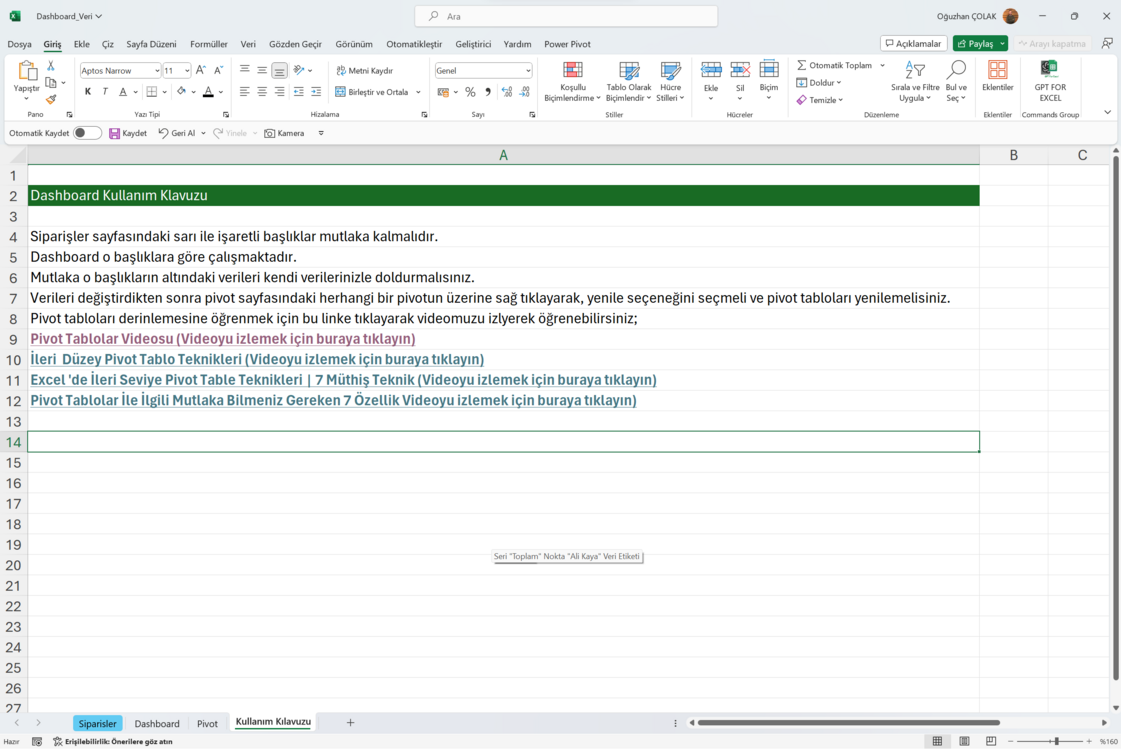Toggle the Otomatik Kaydet autosave switch
Screen dimensions: 1121x749
pyautogui.click(x=87, y=133)
